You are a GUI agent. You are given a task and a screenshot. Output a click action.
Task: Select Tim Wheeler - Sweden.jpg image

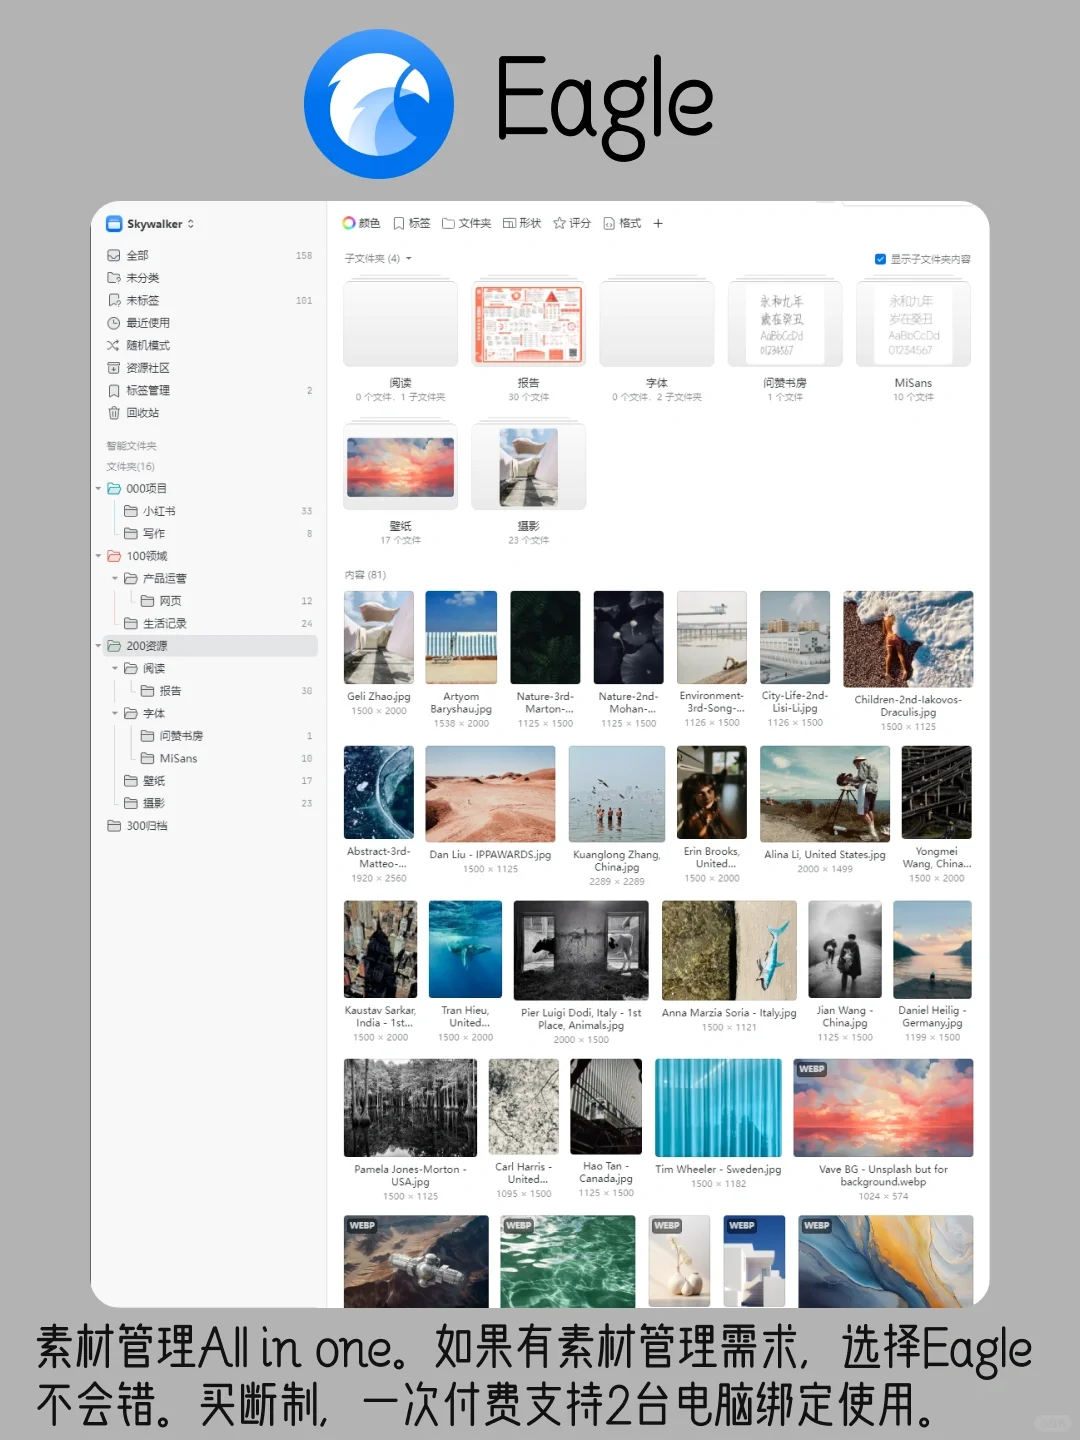click(718, 1108)
